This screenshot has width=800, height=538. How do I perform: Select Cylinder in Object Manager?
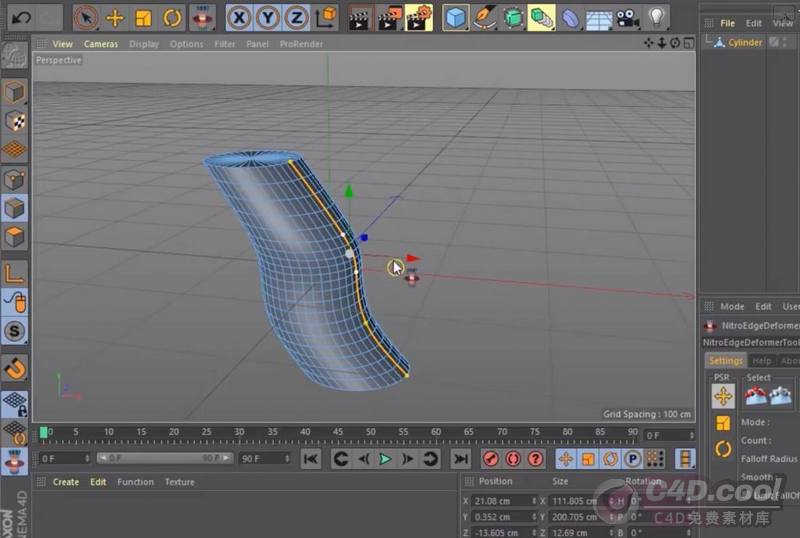[x=745, y=42]
